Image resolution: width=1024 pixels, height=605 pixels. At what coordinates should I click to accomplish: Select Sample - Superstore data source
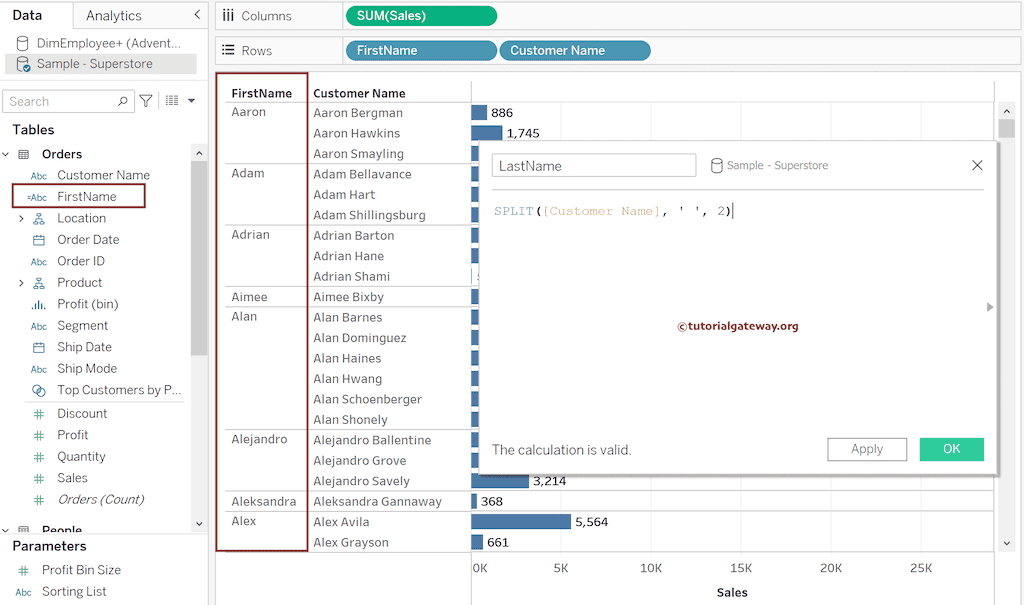pyautogui.click(x=95, y=63)
